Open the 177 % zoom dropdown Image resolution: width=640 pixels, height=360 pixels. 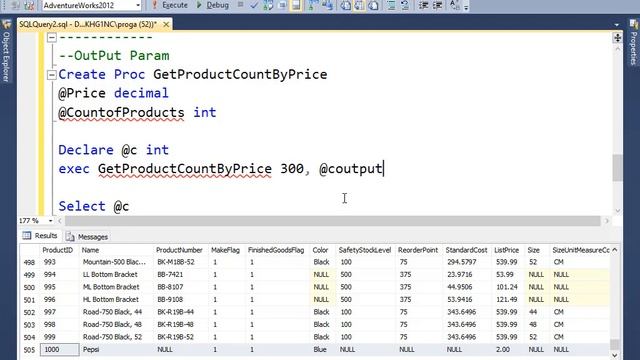pyautogui.click(x=51, y=221)
